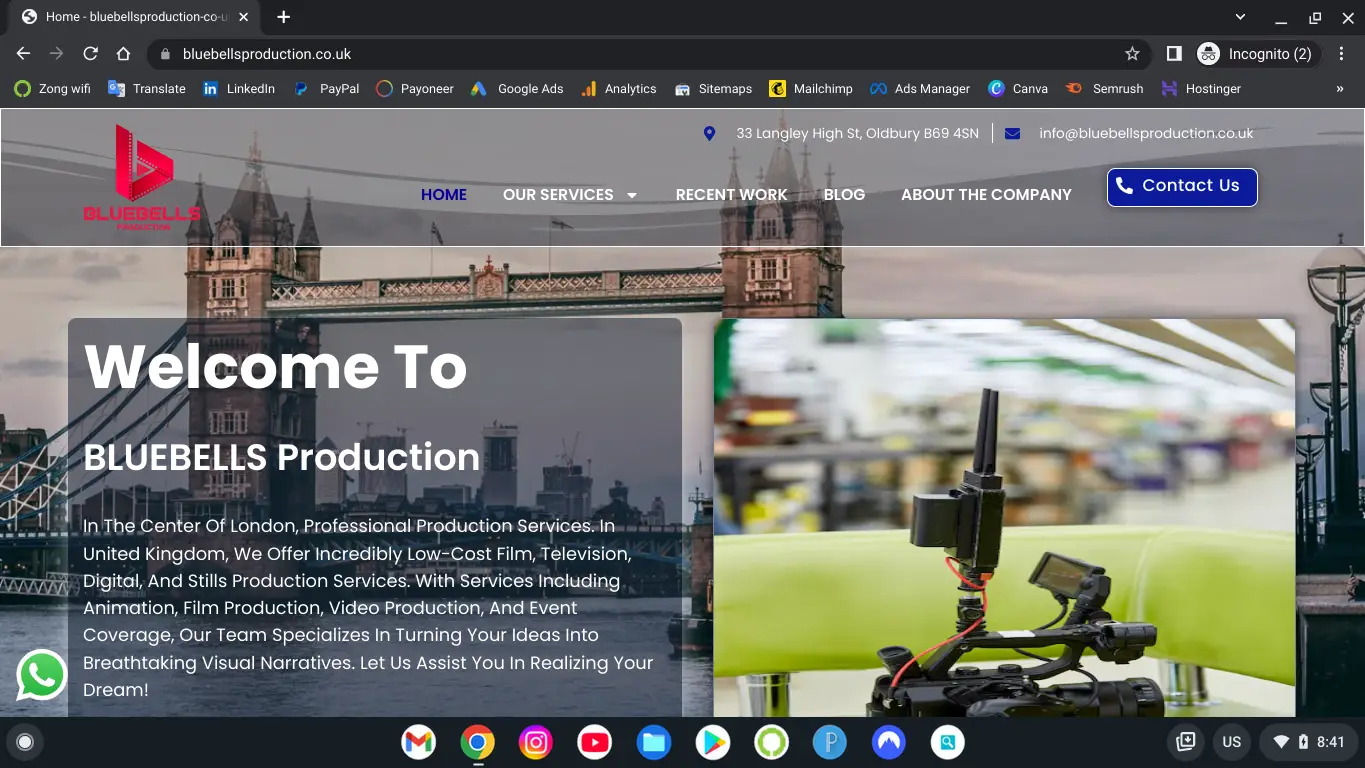Click the Bluebells Production logo
Viewport: 1365px width, 768px height.
pos(142,178)
